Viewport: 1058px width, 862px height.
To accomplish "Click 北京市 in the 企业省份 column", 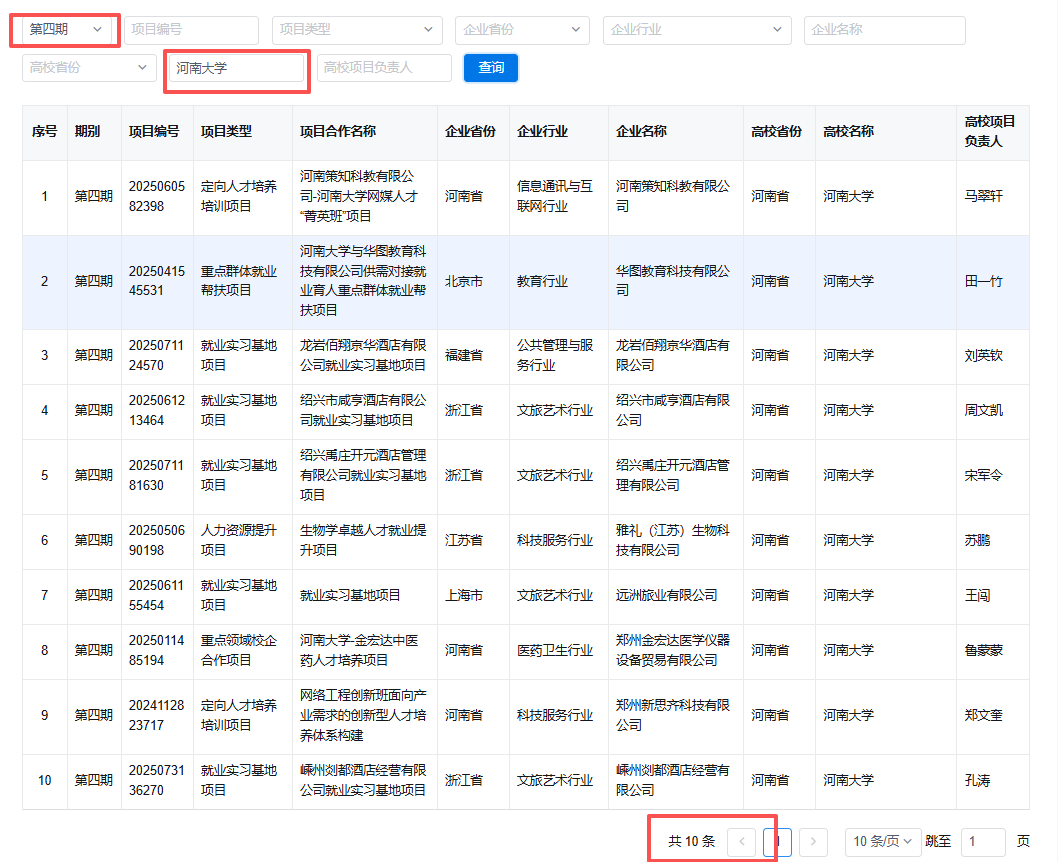I will [464, 281].
